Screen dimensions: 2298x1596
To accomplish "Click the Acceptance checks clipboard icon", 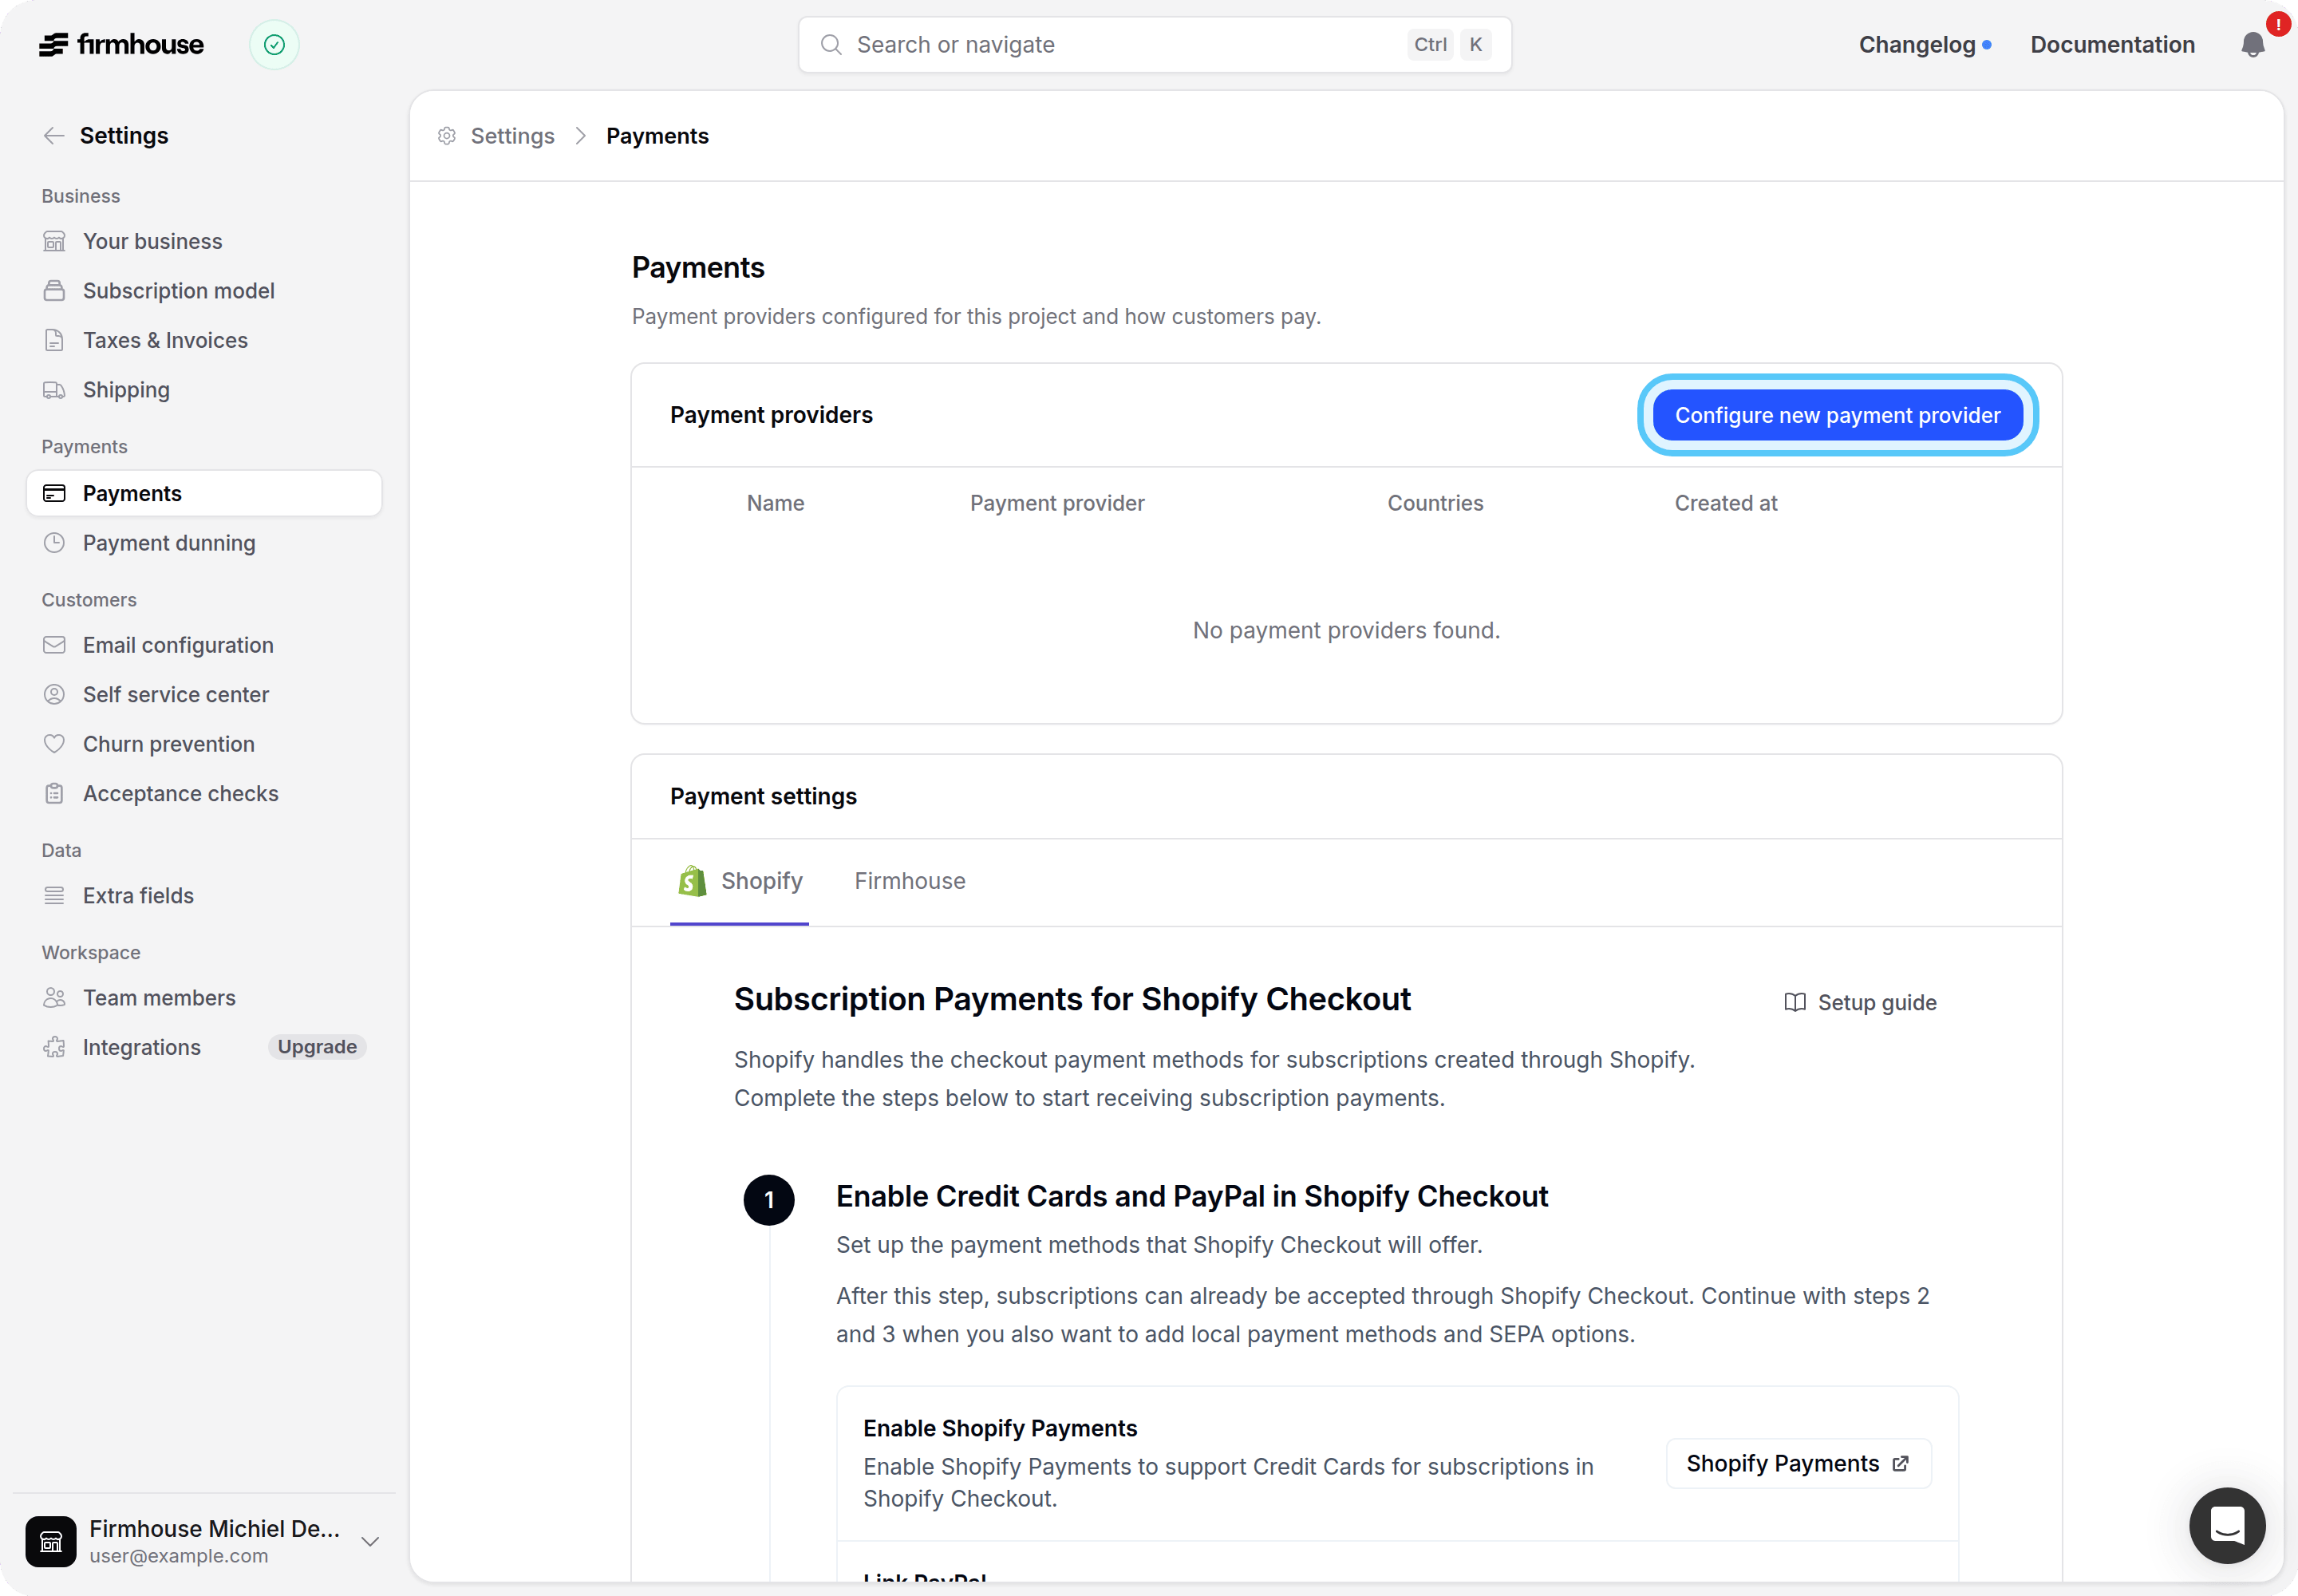I will coord(54,794).
